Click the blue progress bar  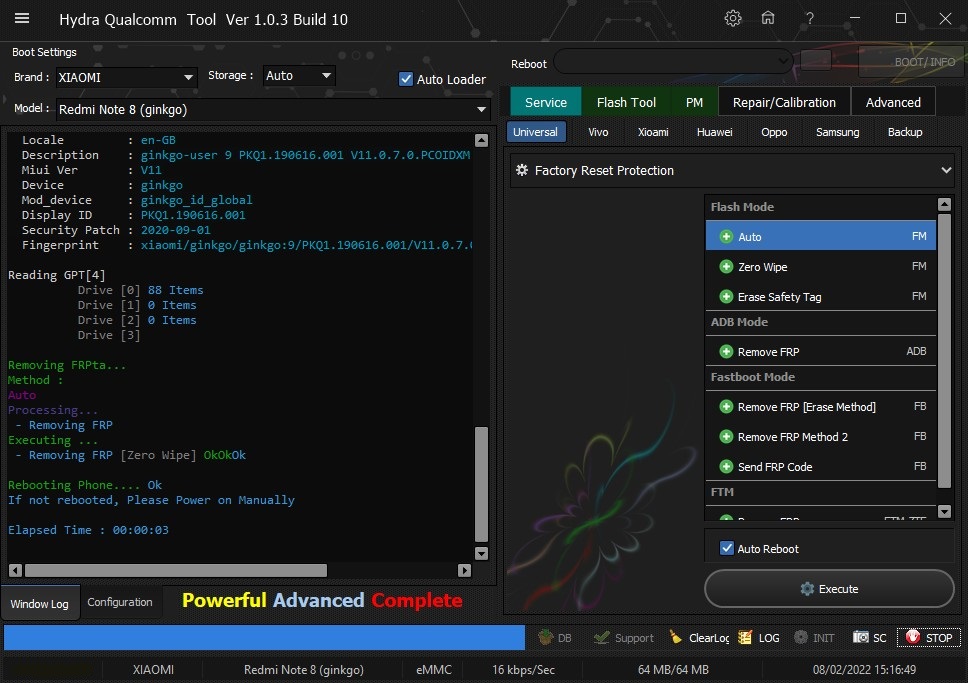coord(264,637)
